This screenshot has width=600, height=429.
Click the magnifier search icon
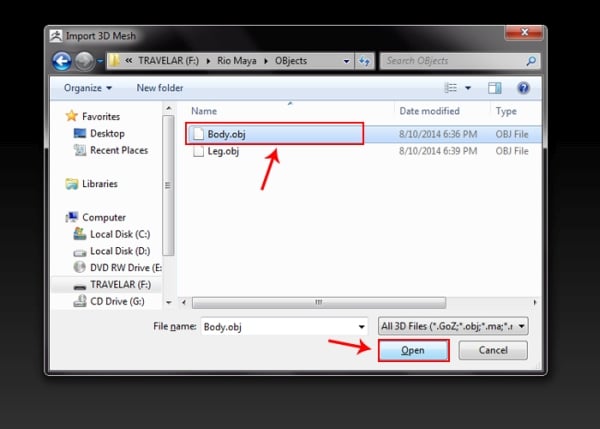[x=531, y=61]
